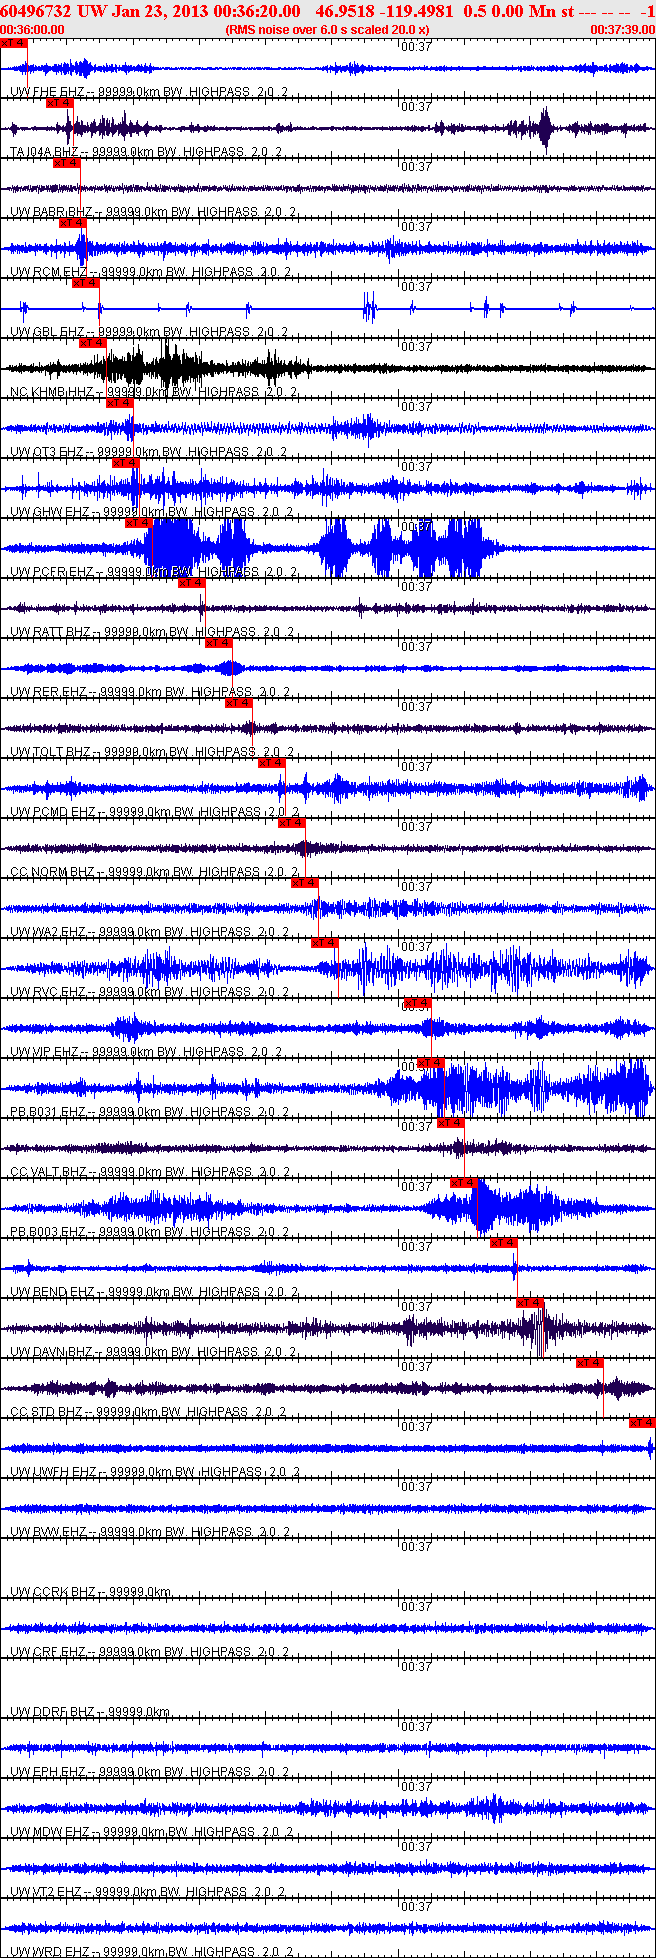656x1958 pixels.
Task: Click the UW WA2 EHZ station label
Action: coord(48,932)
